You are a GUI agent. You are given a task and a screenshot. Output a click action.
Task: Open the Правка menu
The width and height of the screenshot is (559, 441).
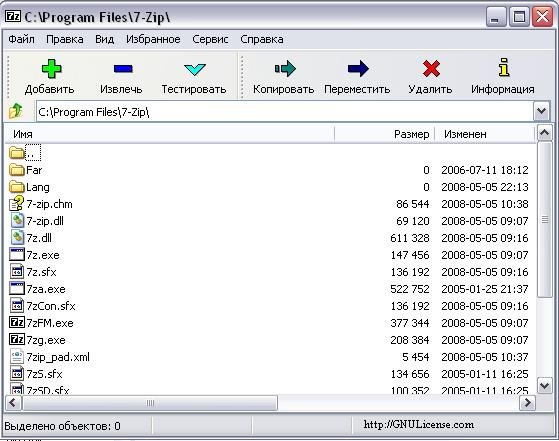[x=65, y=39]
